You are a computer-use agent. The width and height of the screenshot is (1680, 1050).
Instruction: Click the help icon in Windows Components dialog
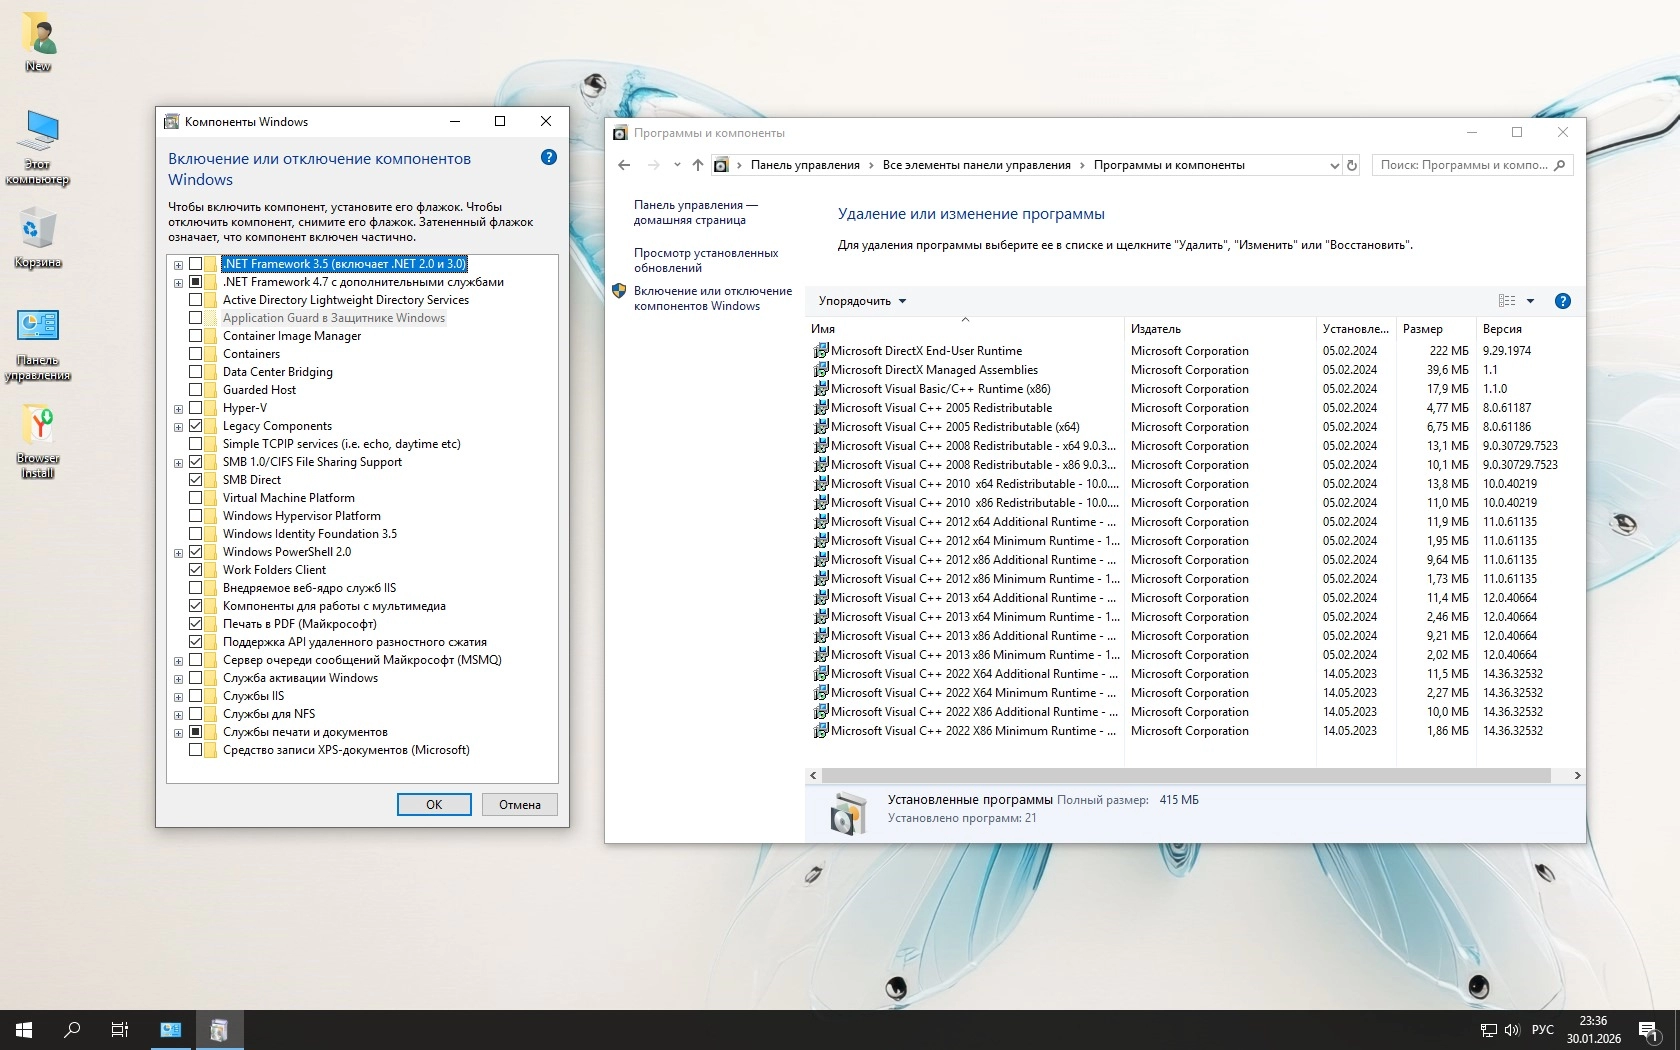click(x=548, y=157)
